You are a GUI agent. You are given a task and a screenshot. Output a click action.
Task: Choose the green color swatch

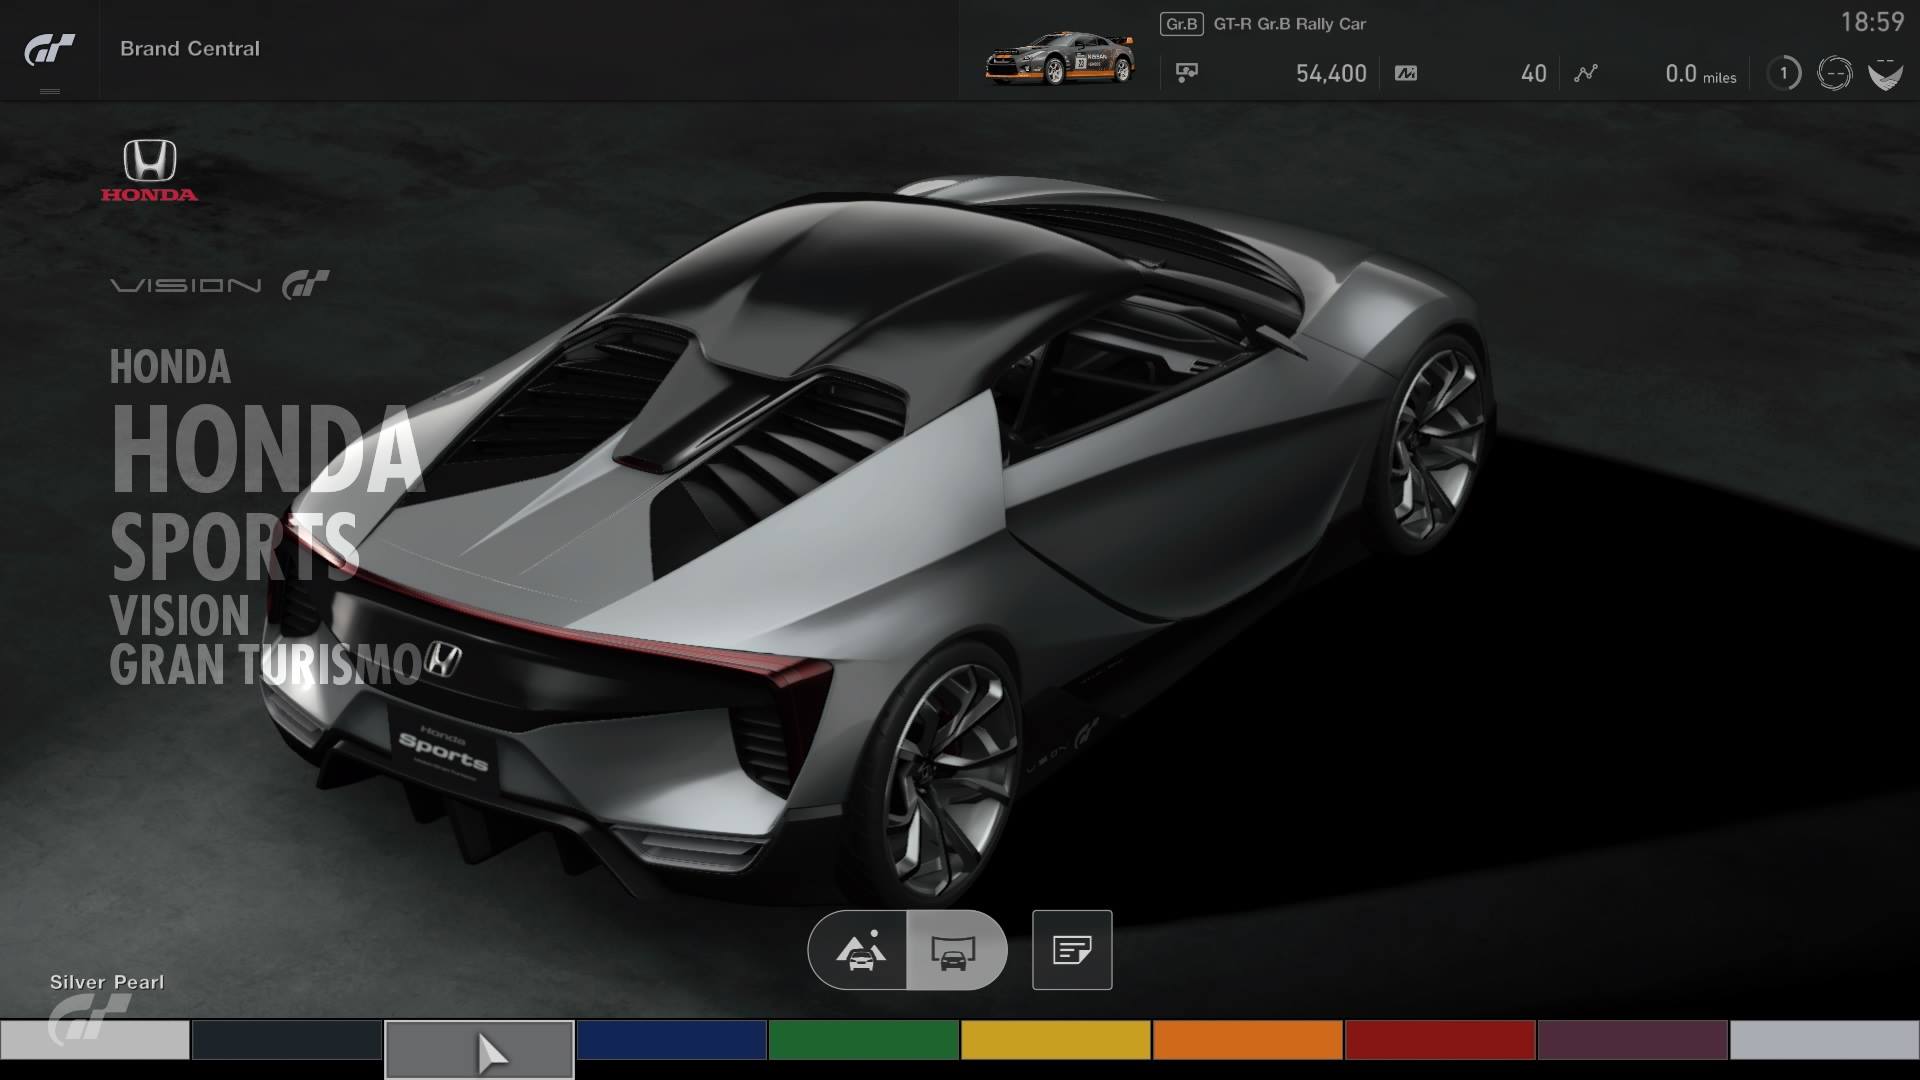click(x=864, y=1040)
